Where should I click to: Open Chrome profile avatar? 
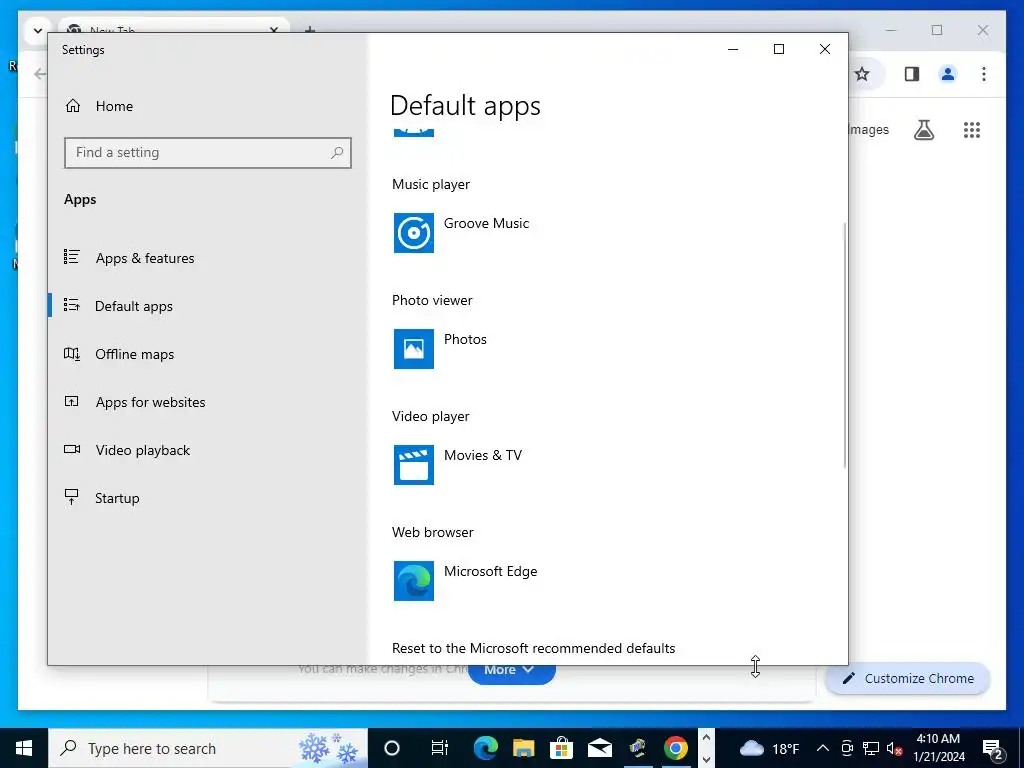pyautogui.click(x=948, y=74)
